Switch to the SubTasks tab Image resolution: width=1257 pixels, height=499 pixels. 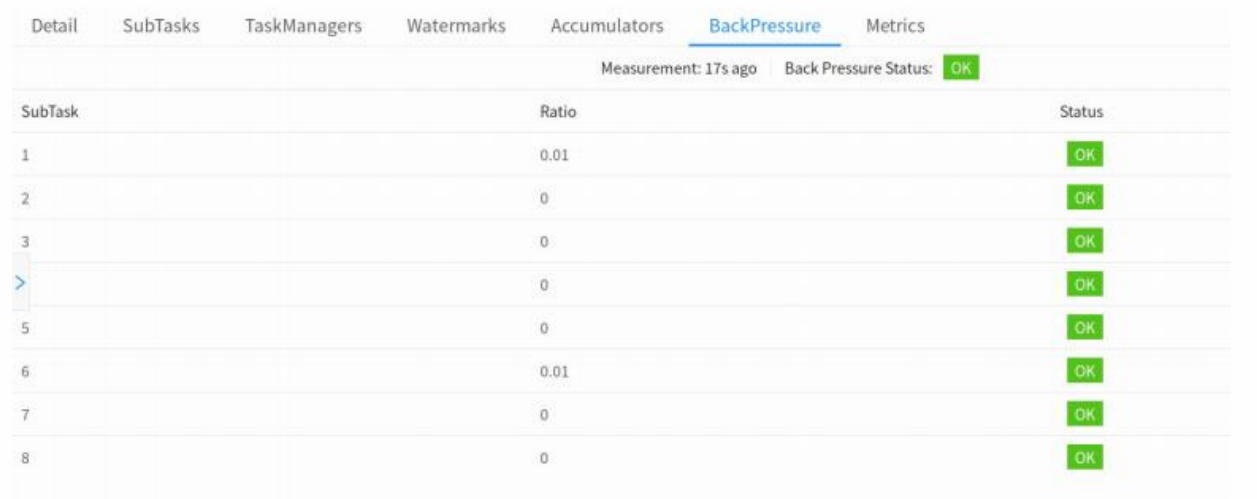[159, 25]
